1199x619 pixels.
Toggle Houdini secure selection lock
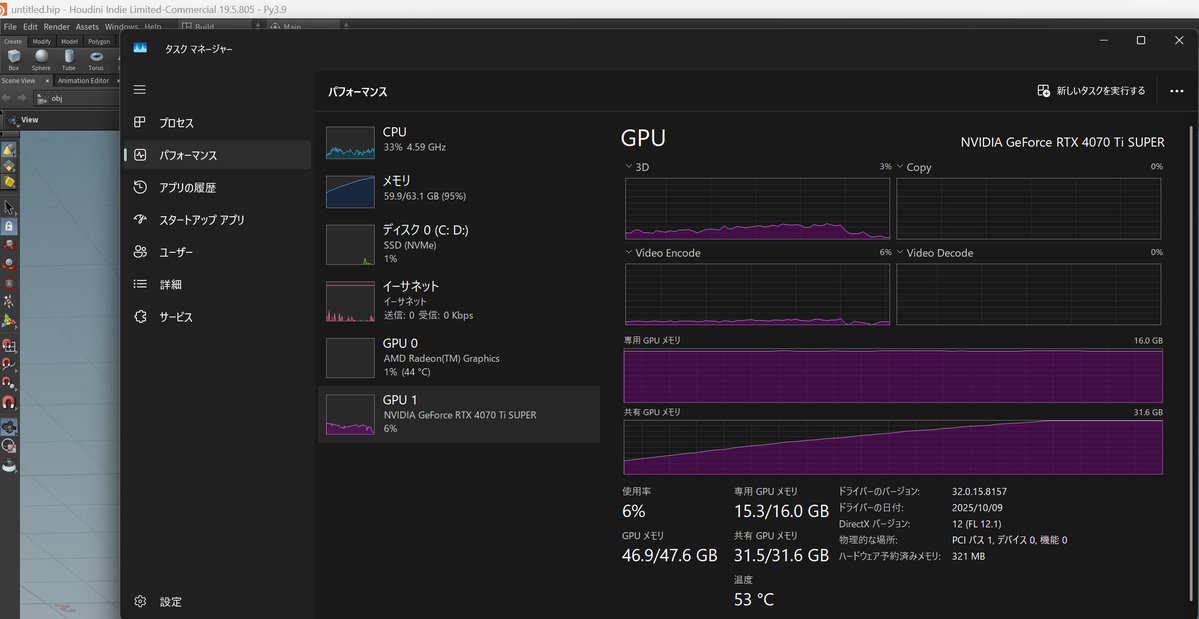8,226
